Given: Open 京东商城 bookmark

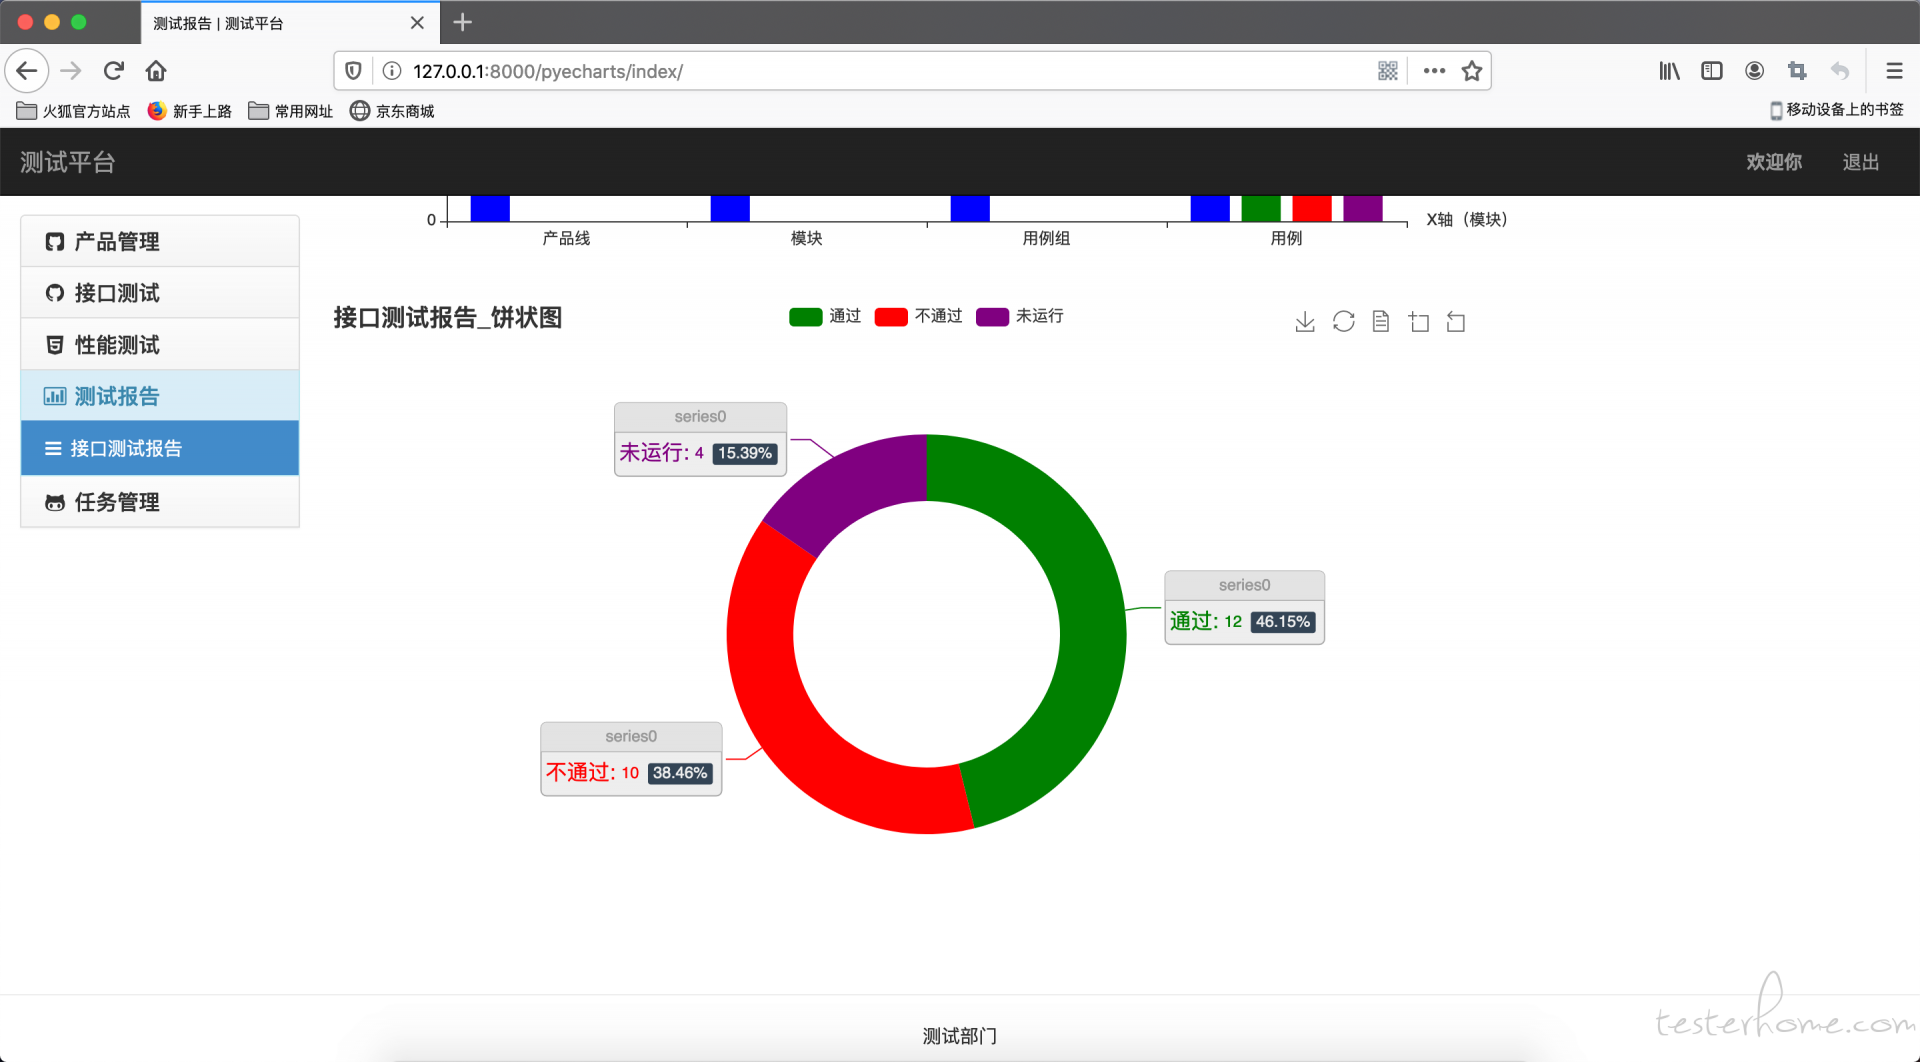Looking at the screenshot, I should 392,111.
